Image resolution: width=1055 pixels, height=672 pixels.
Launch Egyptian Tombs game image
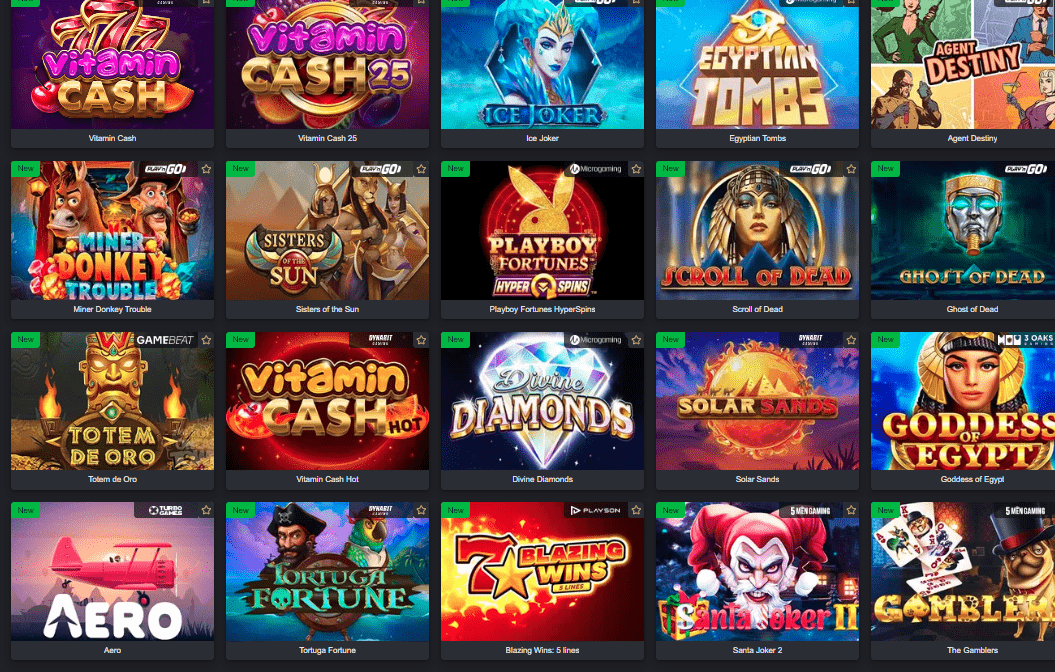click(x=757, y=64)
